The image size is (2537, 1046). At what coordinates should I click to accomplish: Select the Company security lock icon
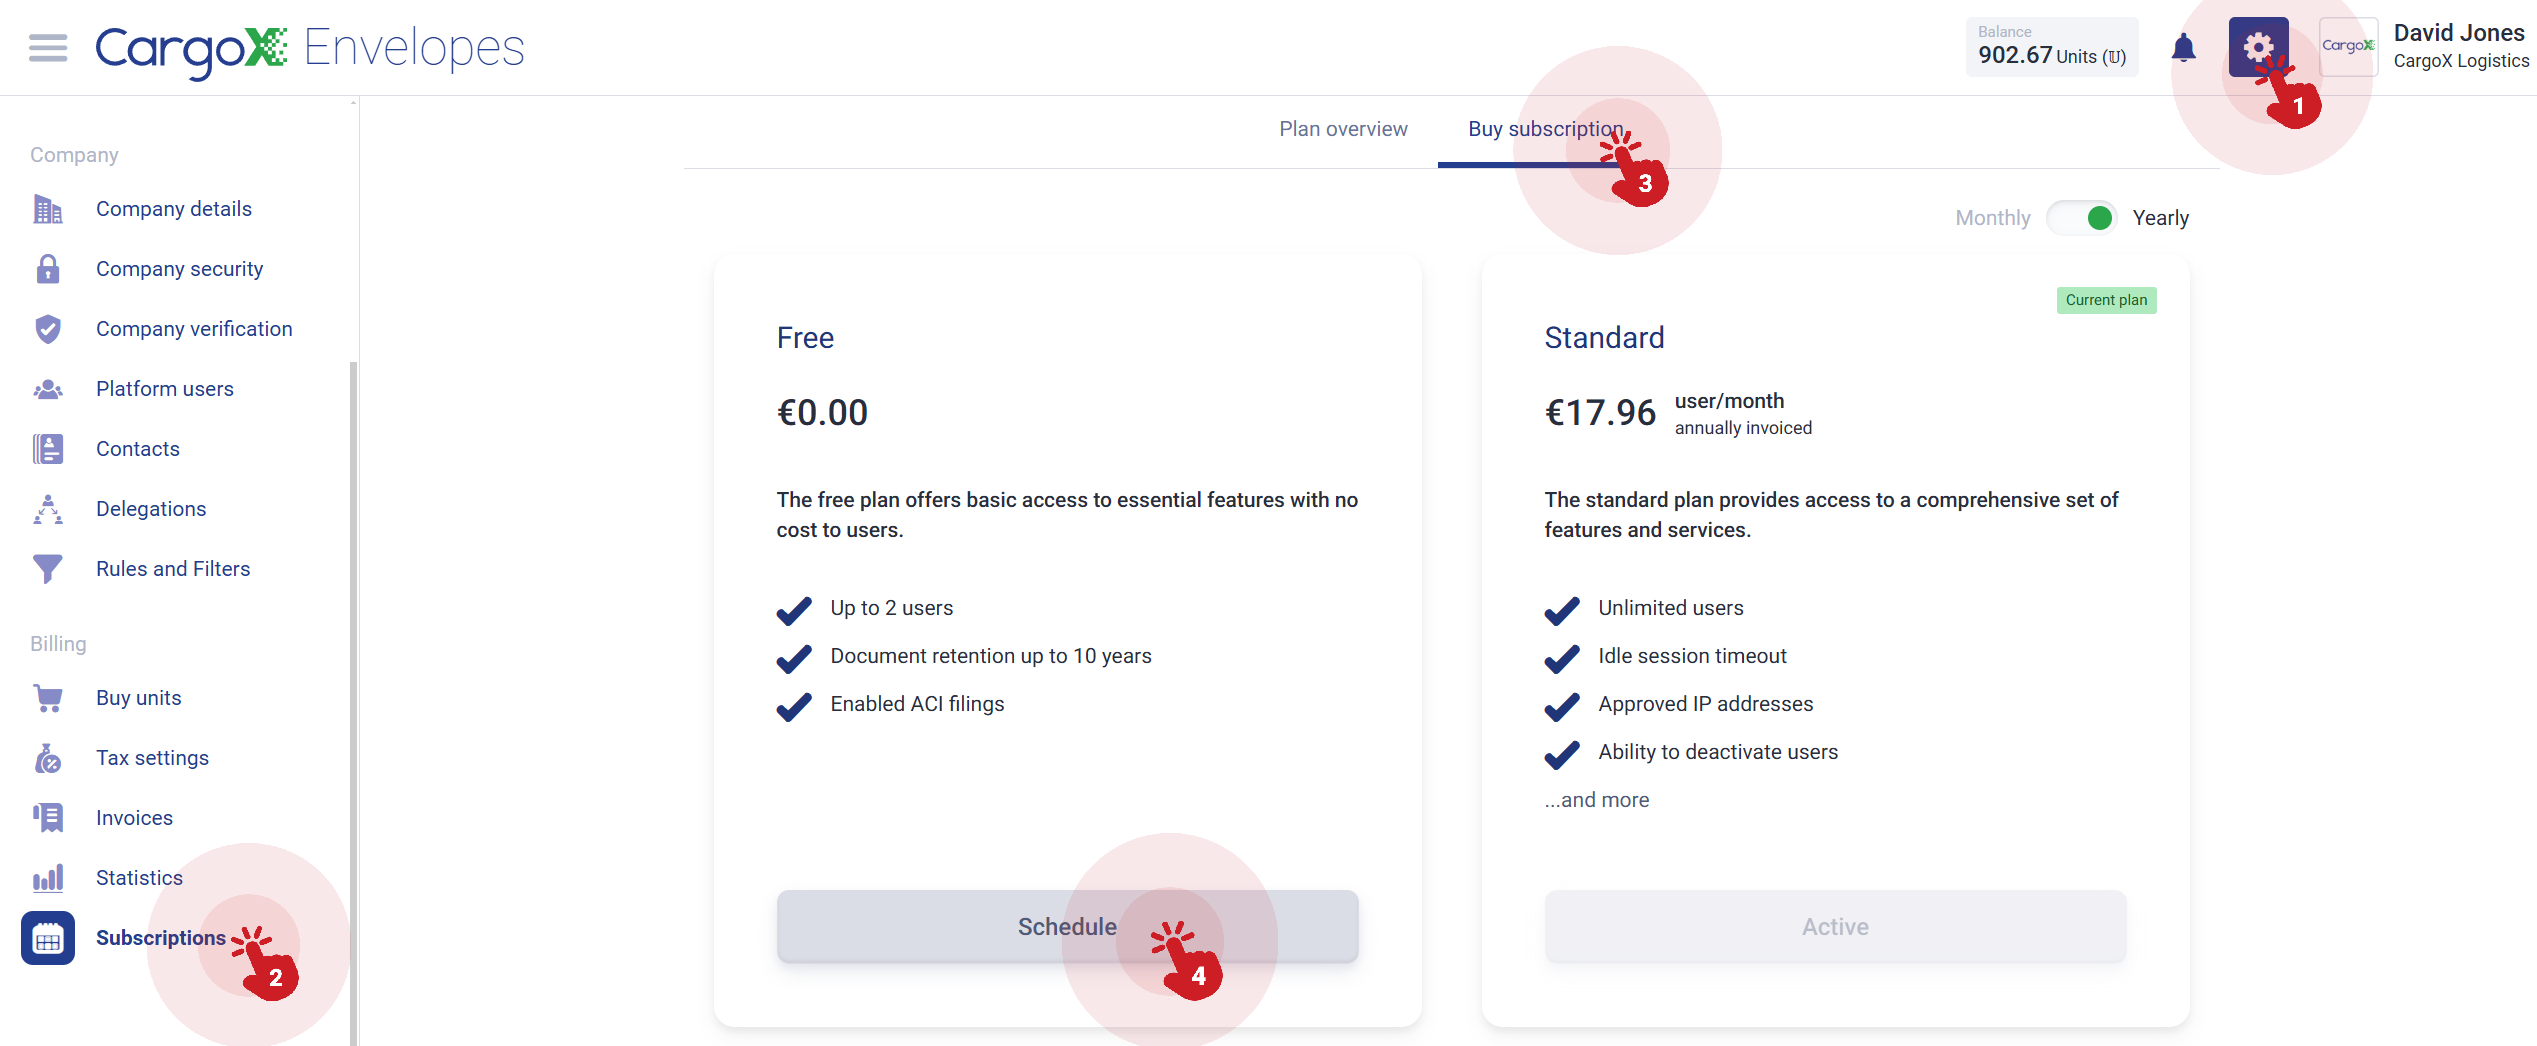(48, 269)
